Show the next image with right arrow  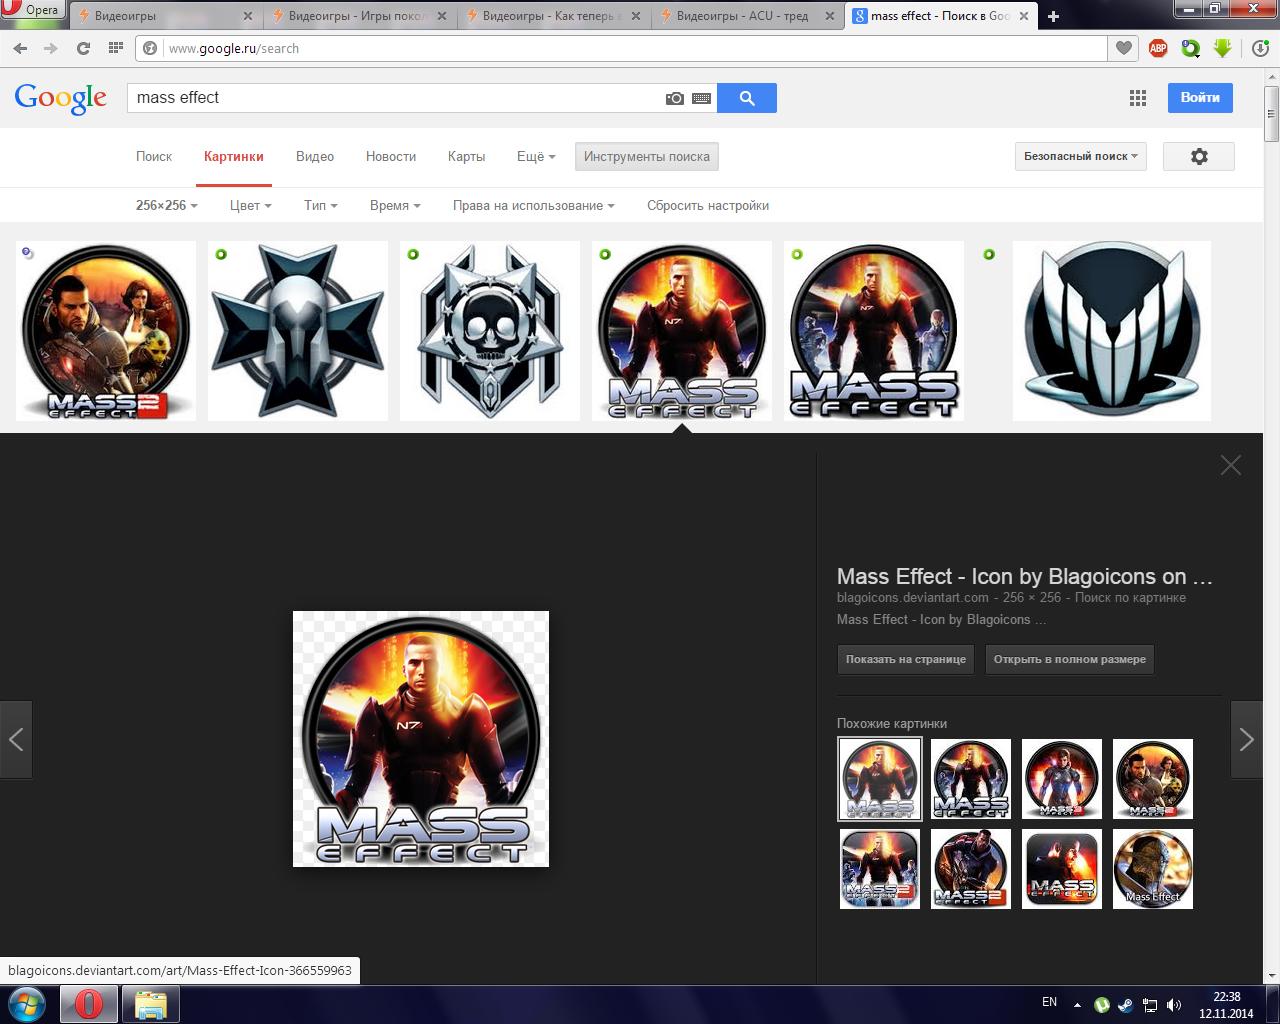1246,740
